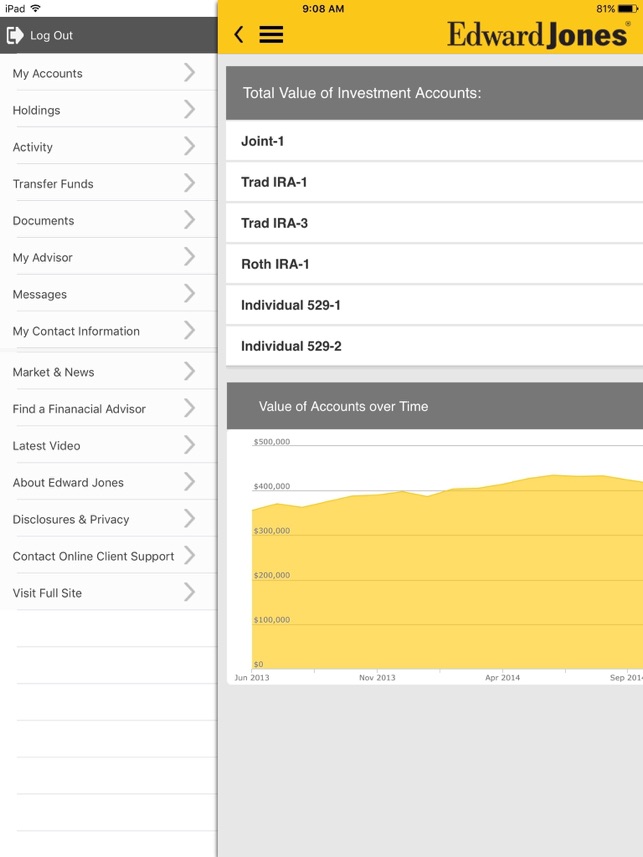Tap the Activity chevron arrow
This screenshot has height=857, width=643.
coord(189,146)
